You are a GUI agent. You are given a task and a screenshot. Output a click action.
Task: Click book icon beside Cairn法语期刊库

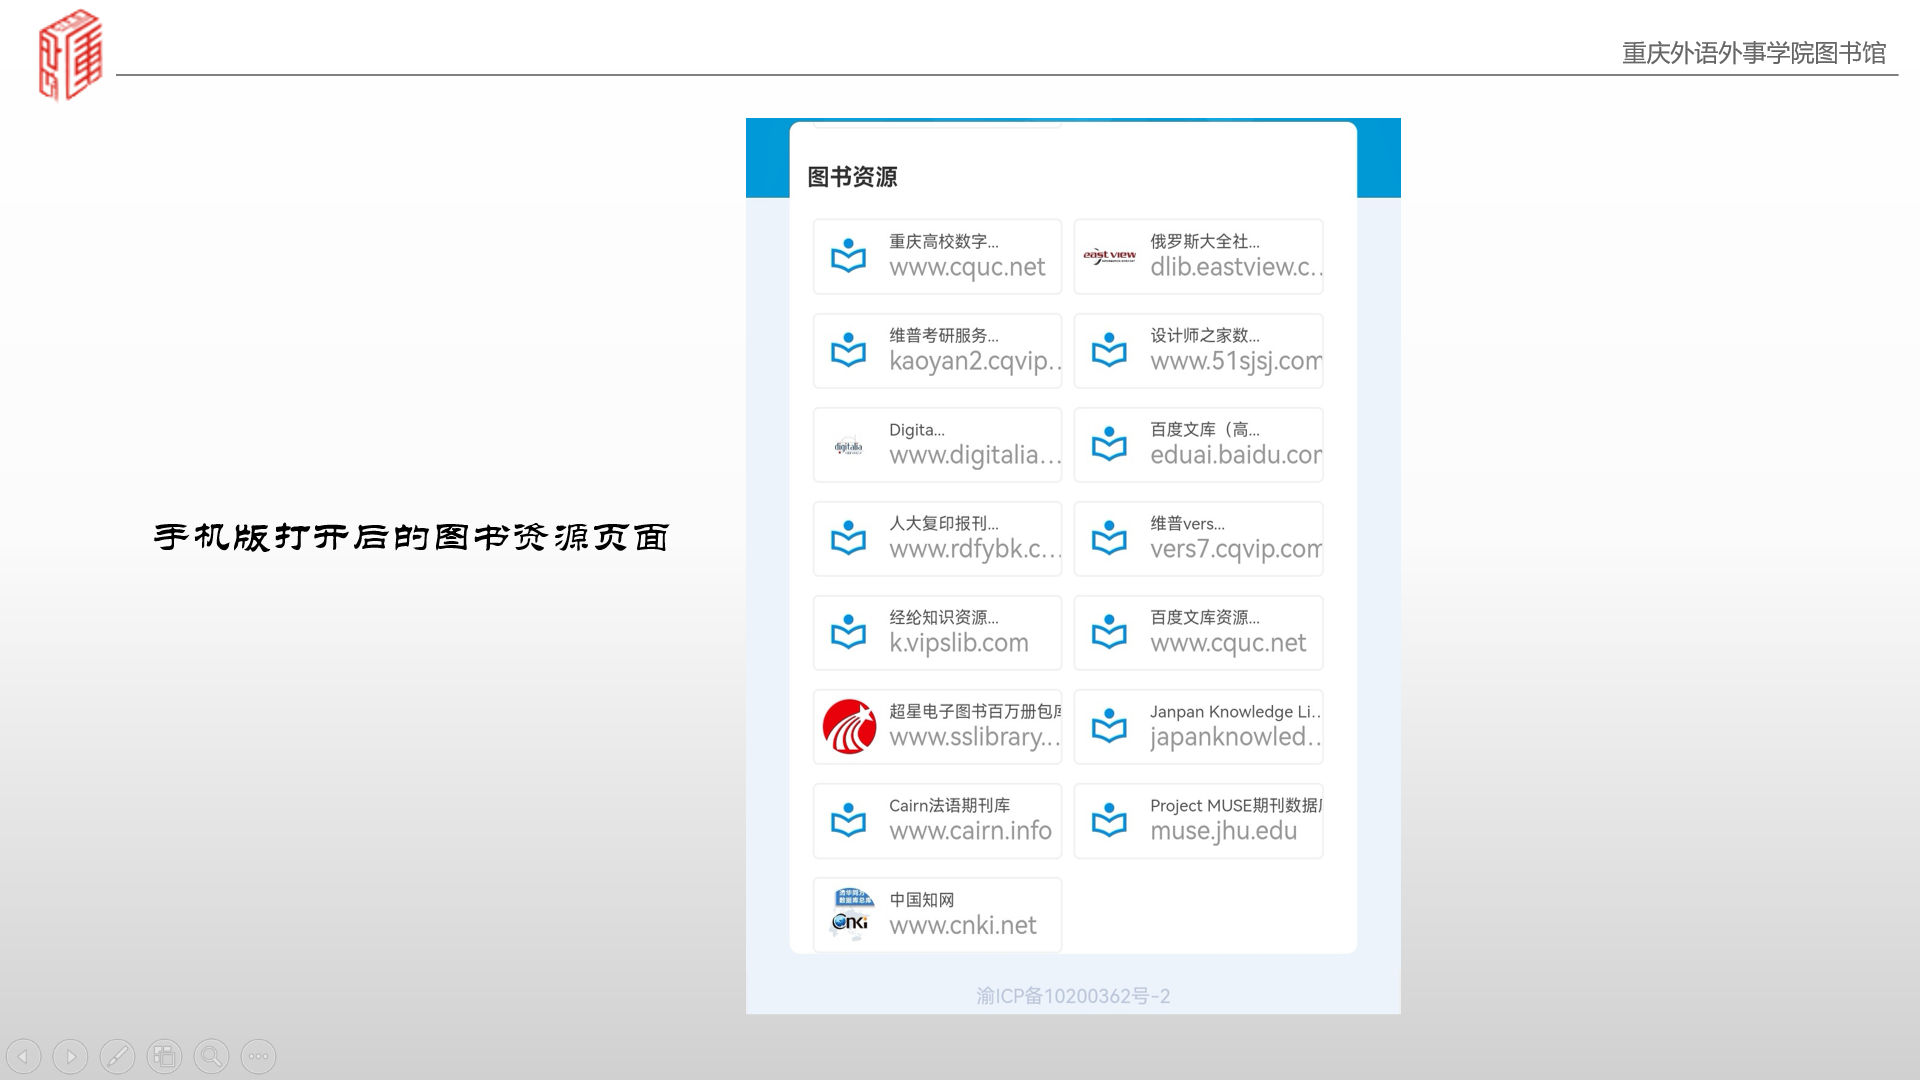click(848, 820)
